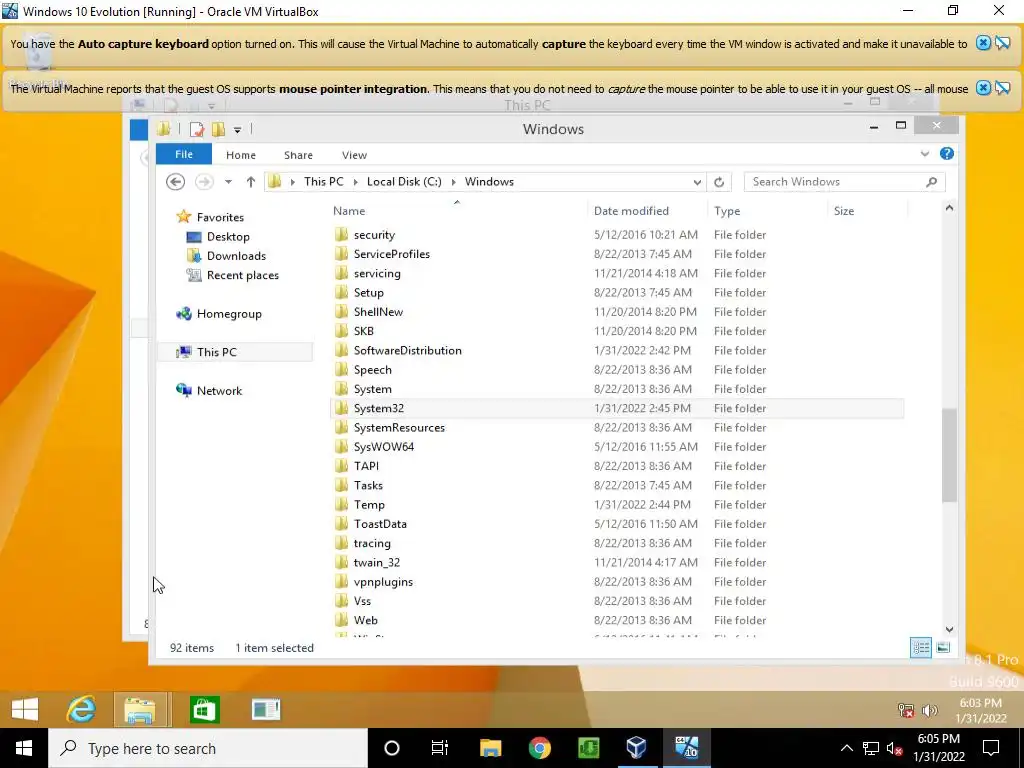Click host Windows Start button

24,748
